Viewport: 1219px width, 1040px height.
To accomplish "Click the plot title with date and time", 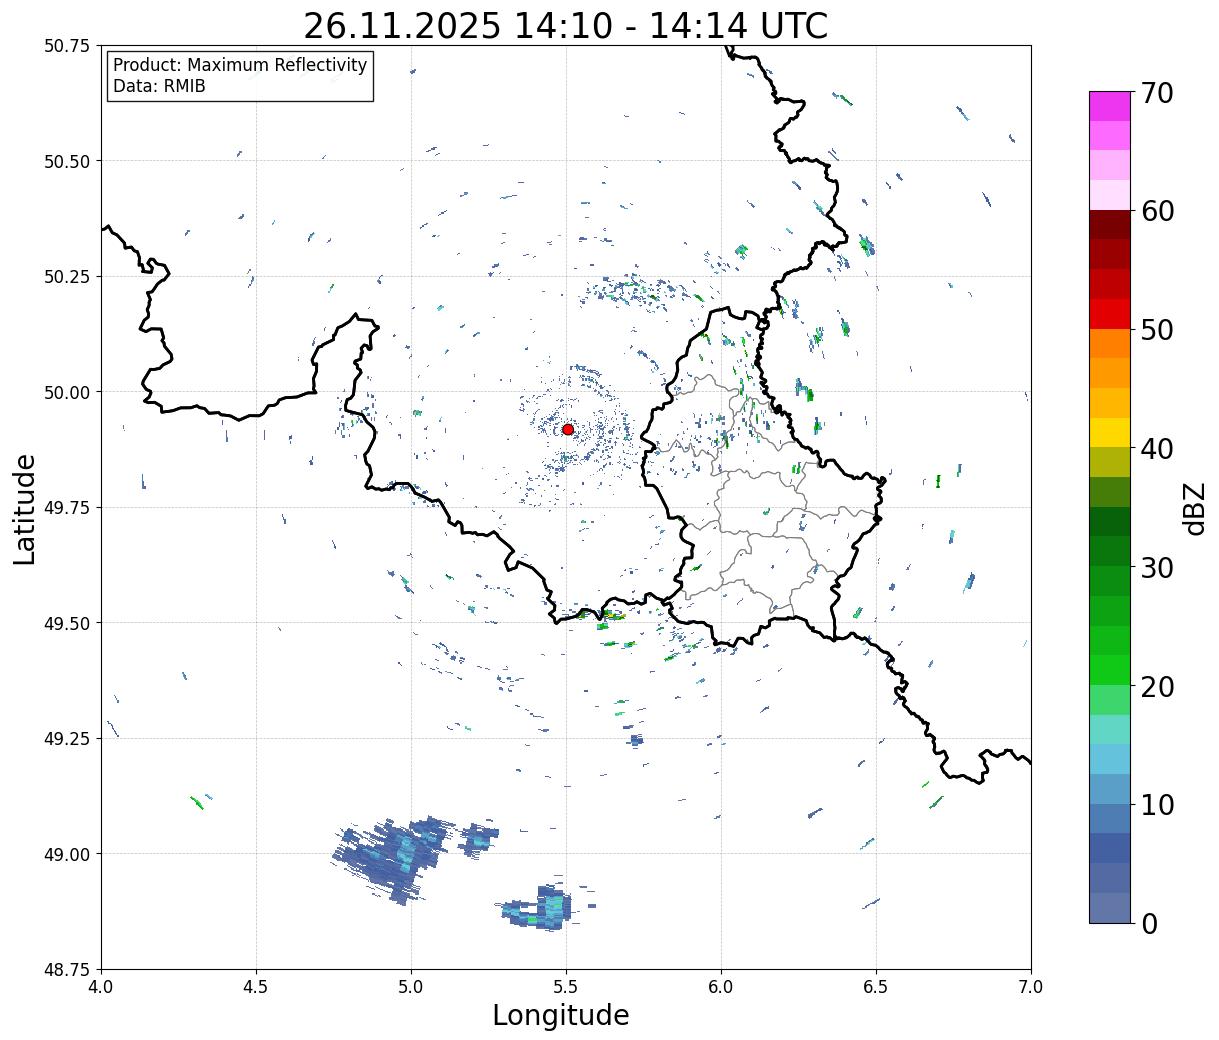I will click(x=565, y=25).
